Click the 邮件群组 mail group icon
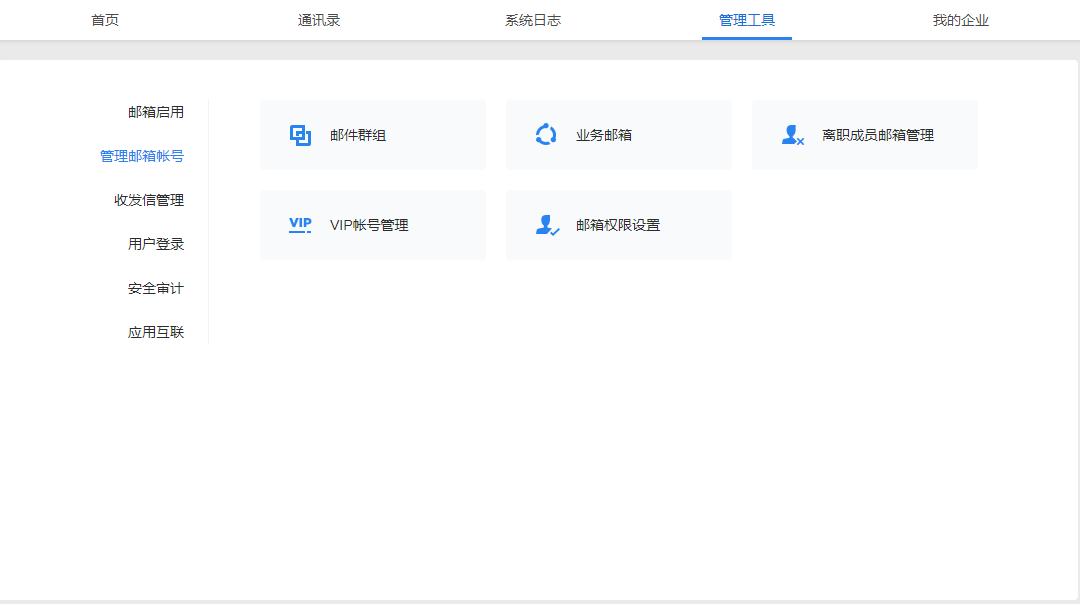Screen dimensions: 1080x604 [299, 134]
